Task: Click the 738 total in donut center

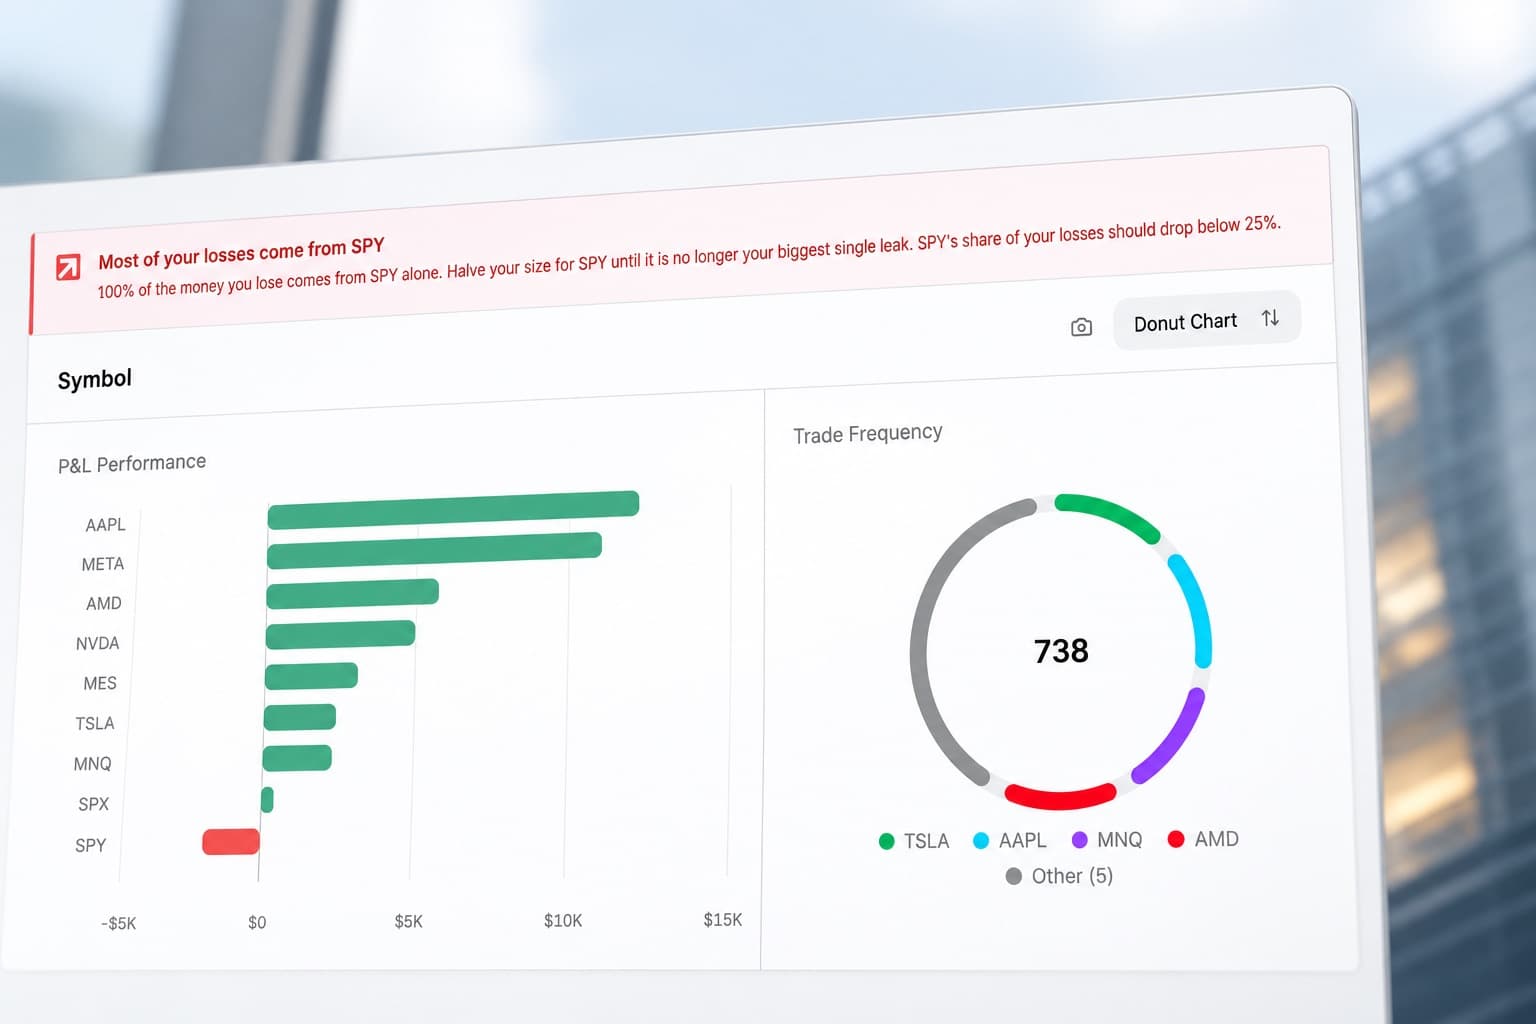Action: 1061,651
